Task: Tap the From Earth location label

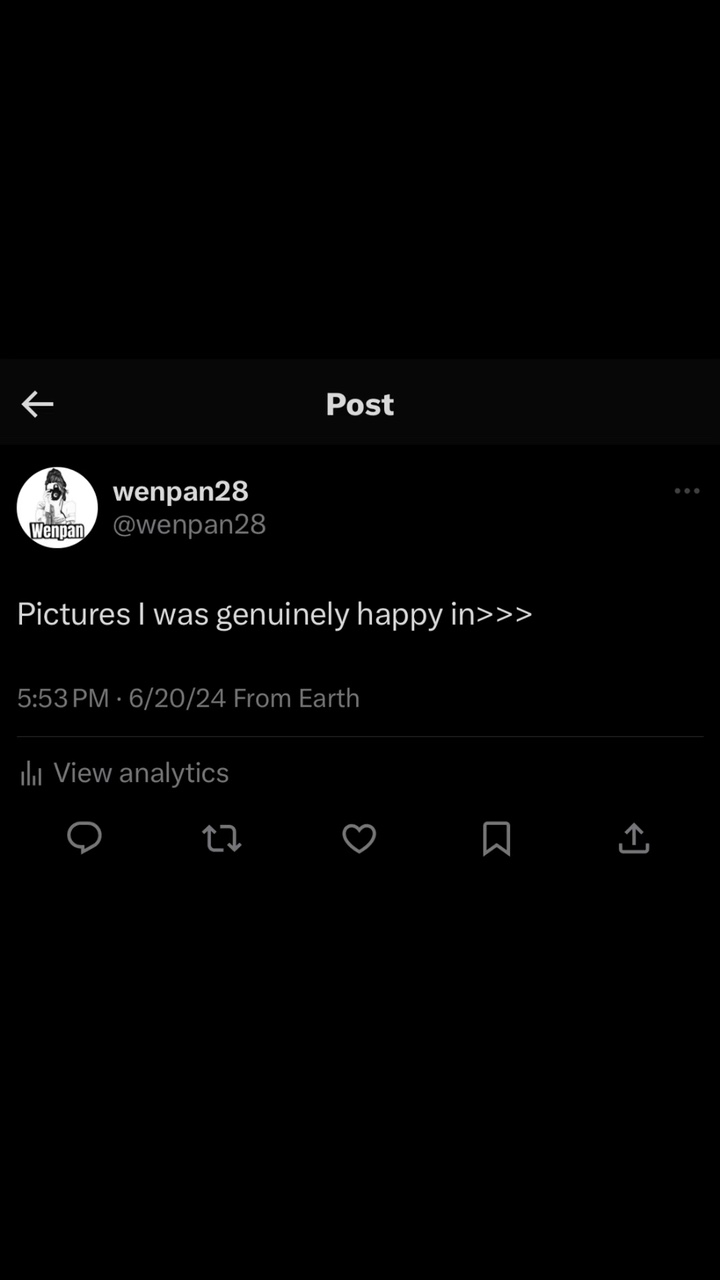Action: [x=296, y=698]
